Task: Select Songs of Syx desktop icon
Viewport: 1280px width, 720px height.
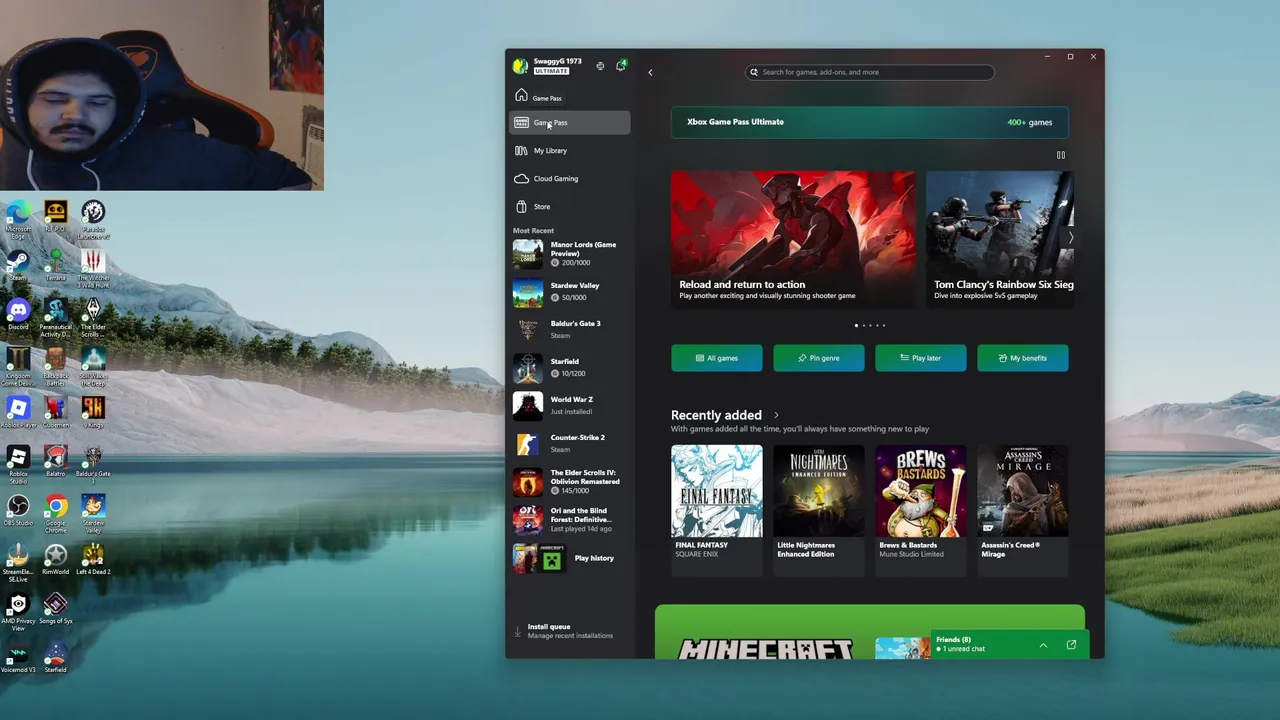Action: pos(55,609)
